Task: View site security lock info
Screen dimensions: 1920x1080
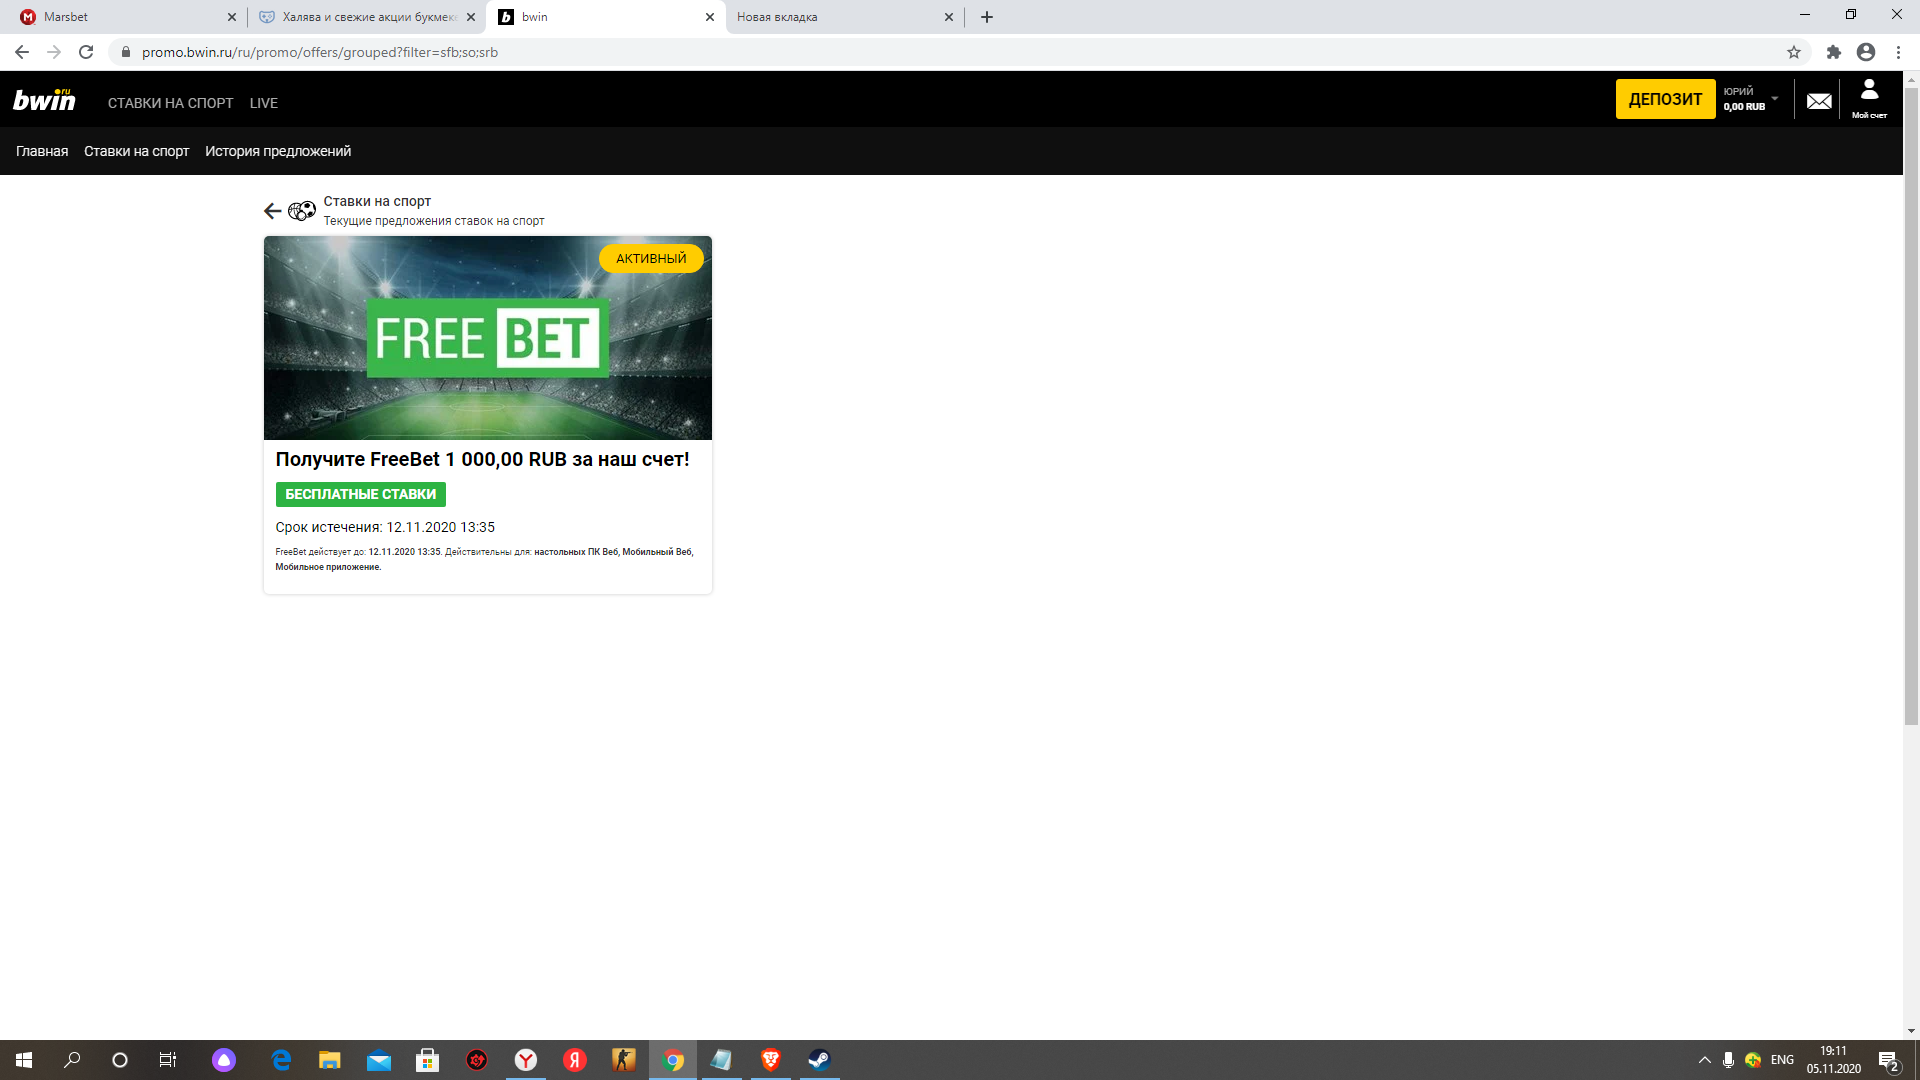Action: click(x=125, y=52)
